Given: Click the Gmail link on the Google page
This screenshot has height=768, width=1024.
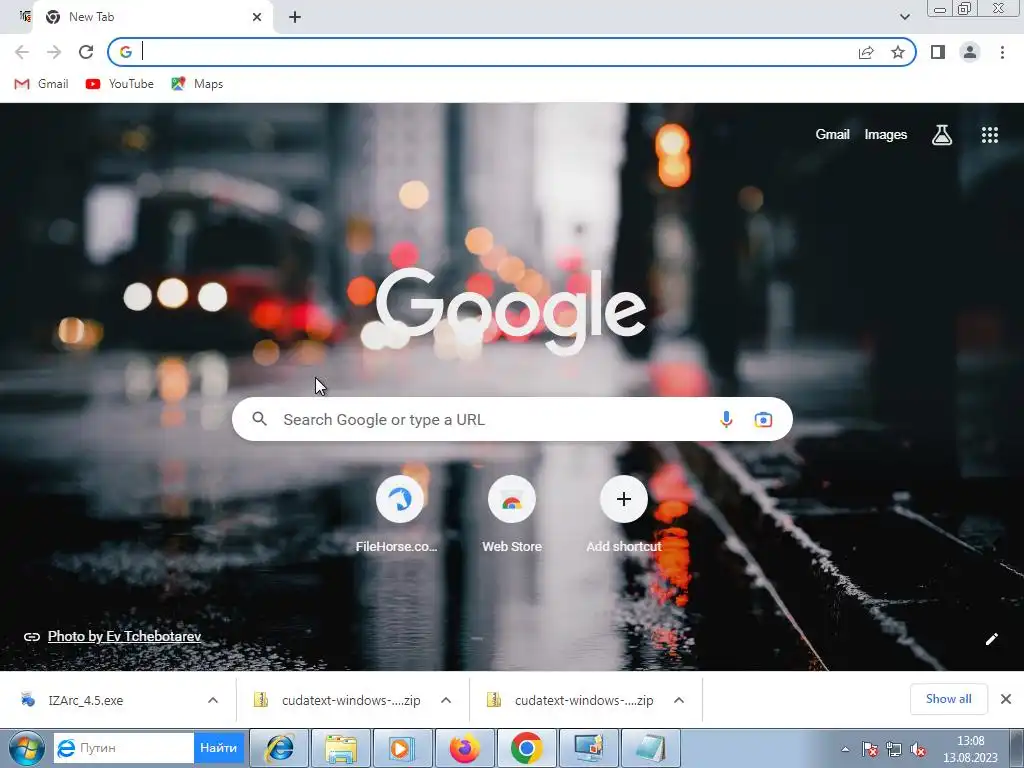Looking at the screenshot, I should coord(832,135).
